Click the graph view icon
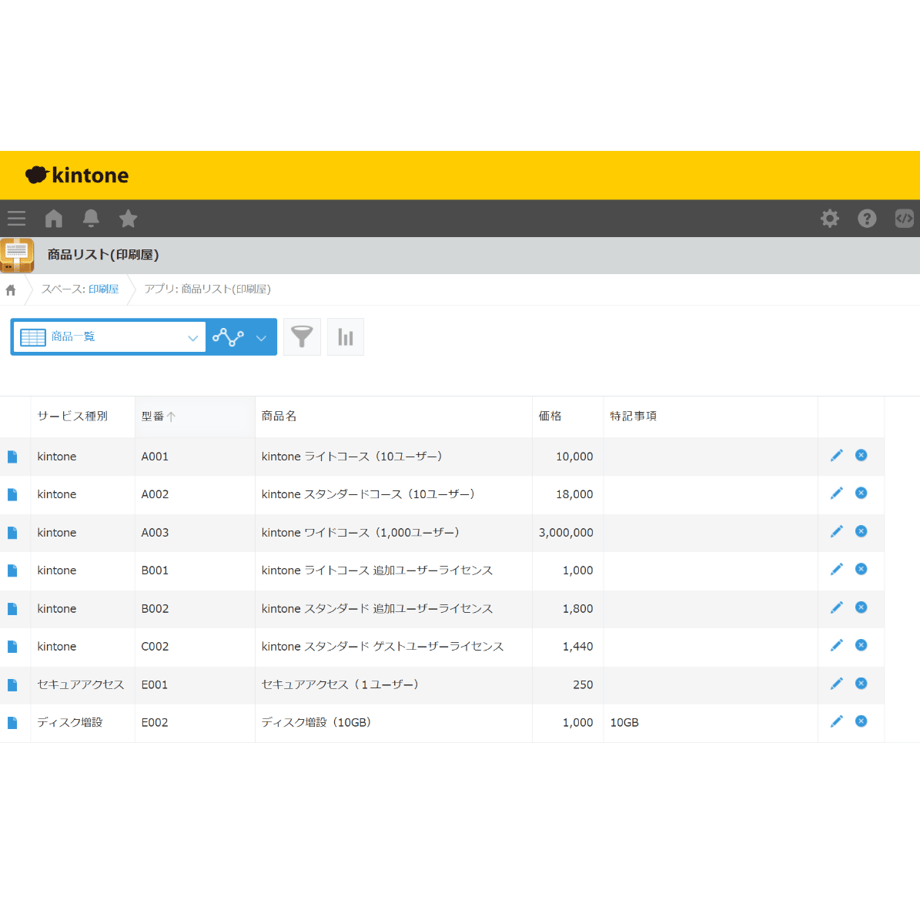 pos(228,337)
